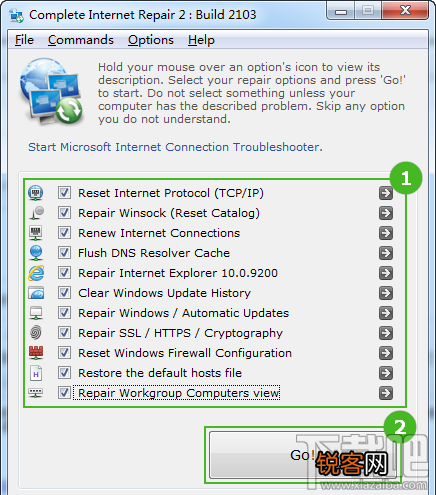
Task: Uncheck Repair Winsock (Reset Catalog)
Action: click(x=64, y=213)
